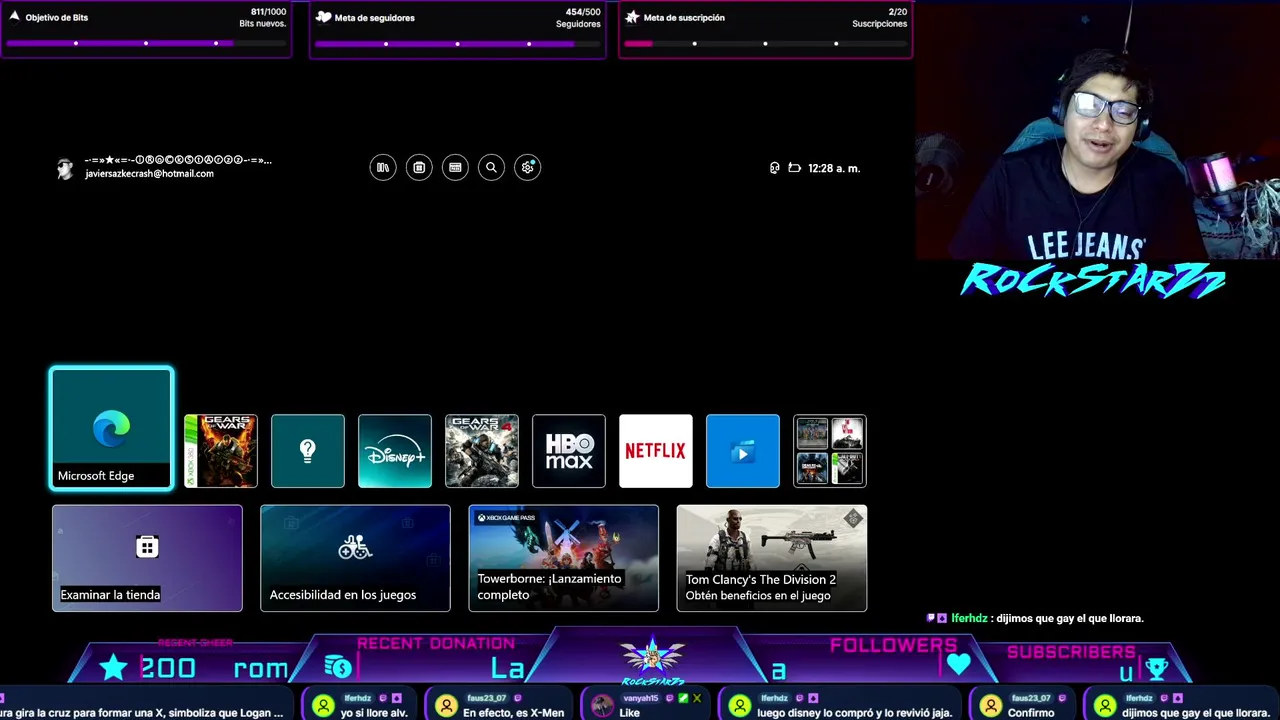Click the RockStarZz name logo under webcam
Screen dimensions: 1280x720
click(1093, 280)
